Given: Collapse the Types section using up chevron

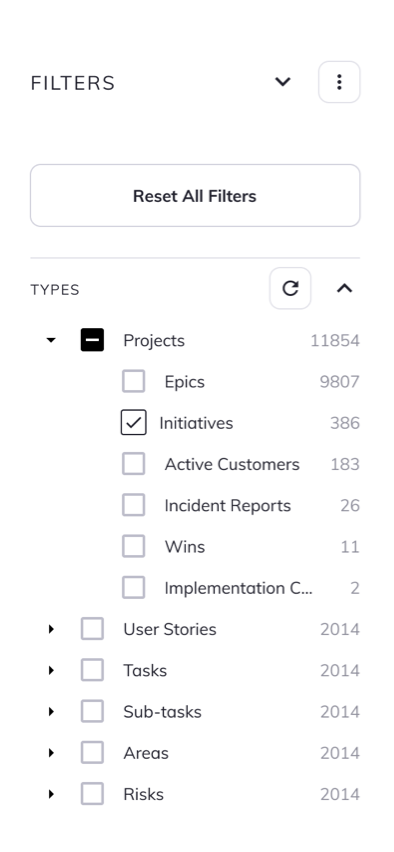Looking at the screenshot, I should [345, 288].
